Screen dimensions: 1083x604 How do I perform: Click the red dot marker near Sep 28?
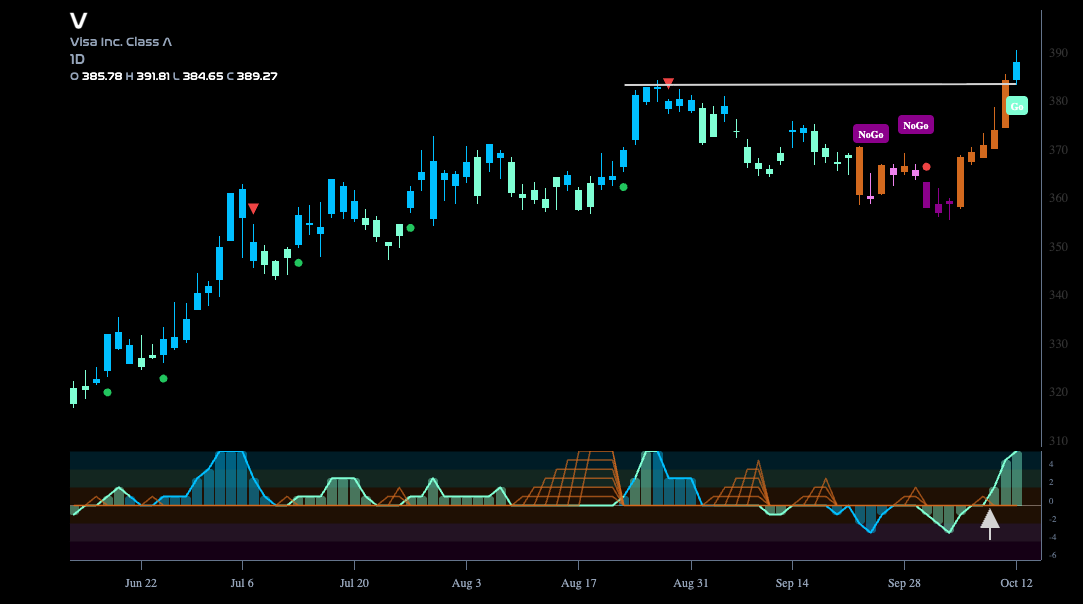coord(926,167)
